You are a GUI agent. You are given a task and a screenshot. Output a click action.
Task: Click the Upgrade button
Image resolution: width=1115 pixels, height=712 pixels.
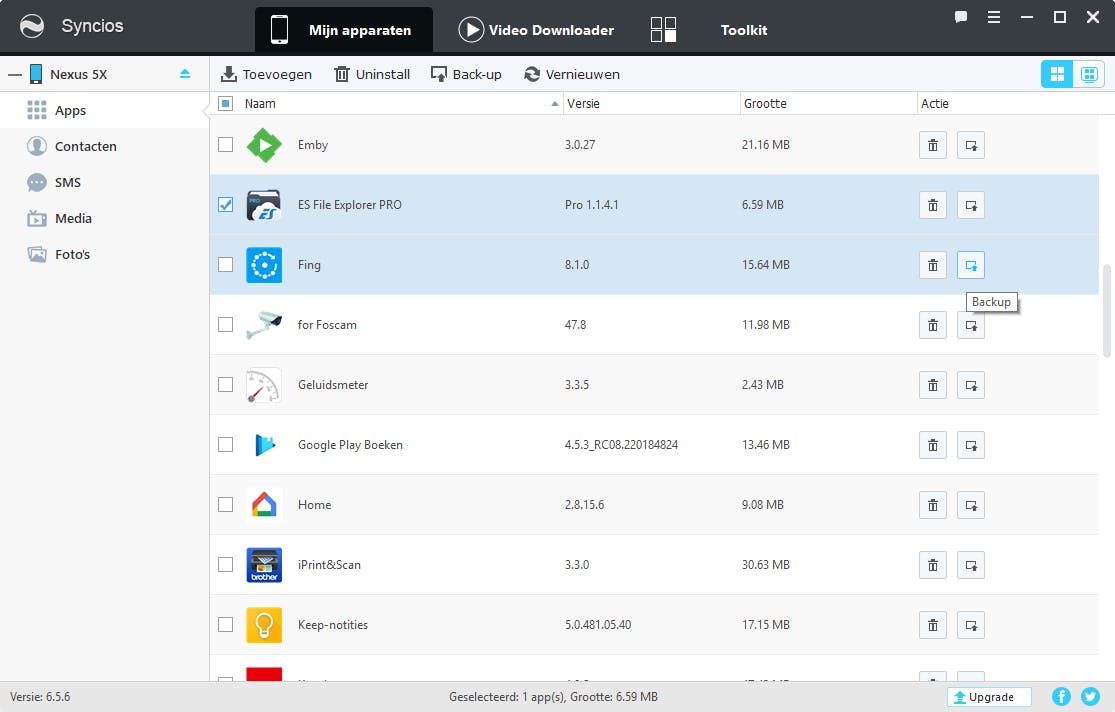[989, 697]
